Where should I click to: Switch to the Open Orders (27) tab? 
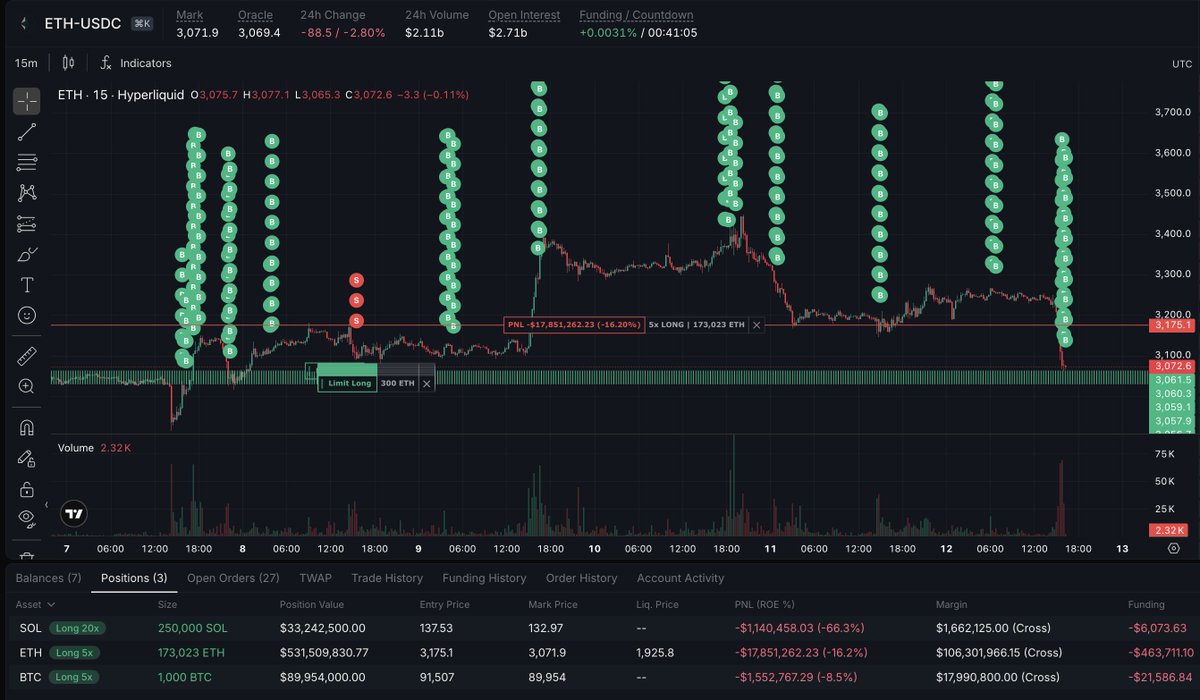click(x=233, y=578)
